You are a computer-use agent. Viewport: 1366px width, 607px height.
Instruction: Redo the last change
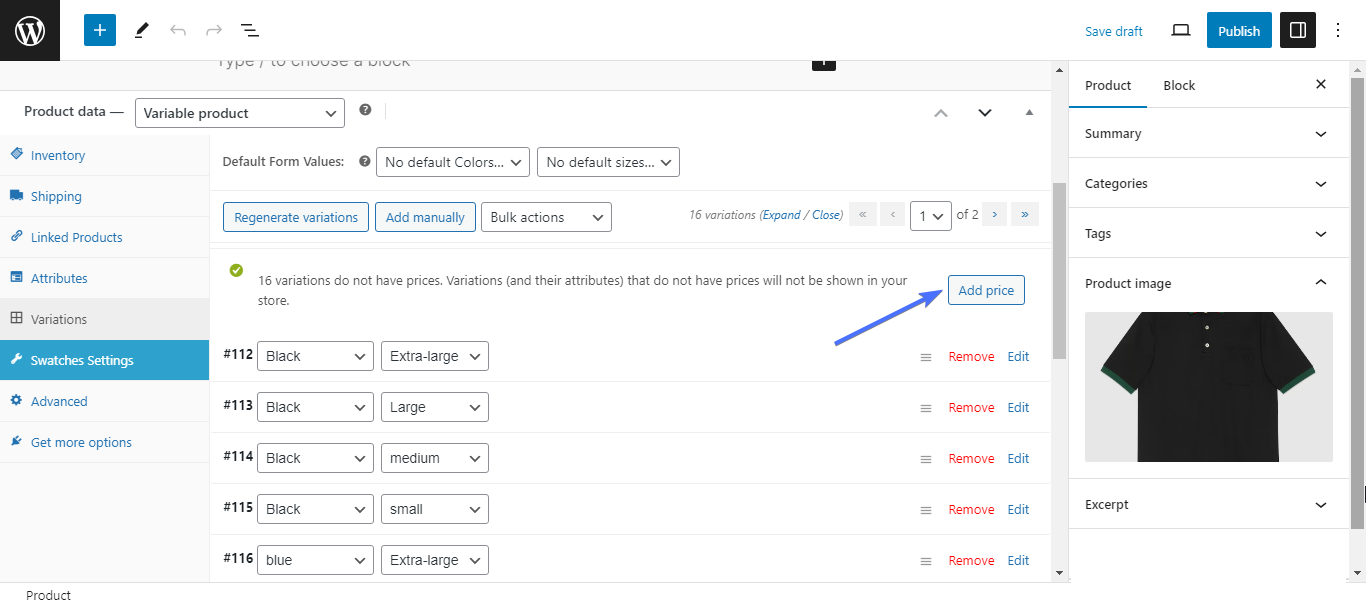[214, 30]
